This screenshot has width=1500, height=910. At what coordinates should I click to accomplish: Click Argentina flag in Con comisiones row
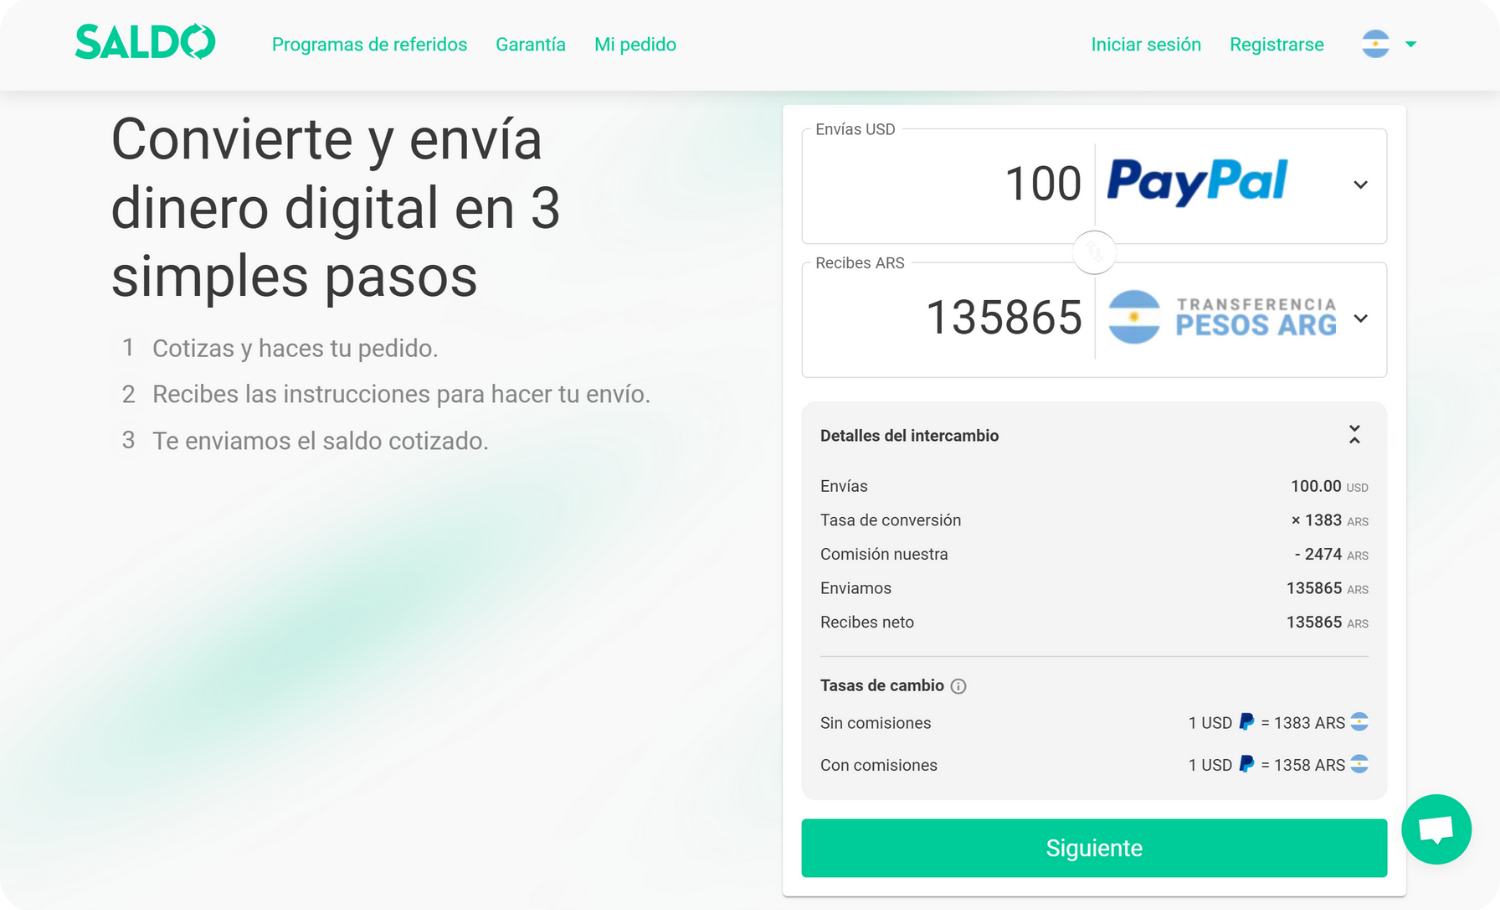pyautogui.click(x=1359, y=764)
